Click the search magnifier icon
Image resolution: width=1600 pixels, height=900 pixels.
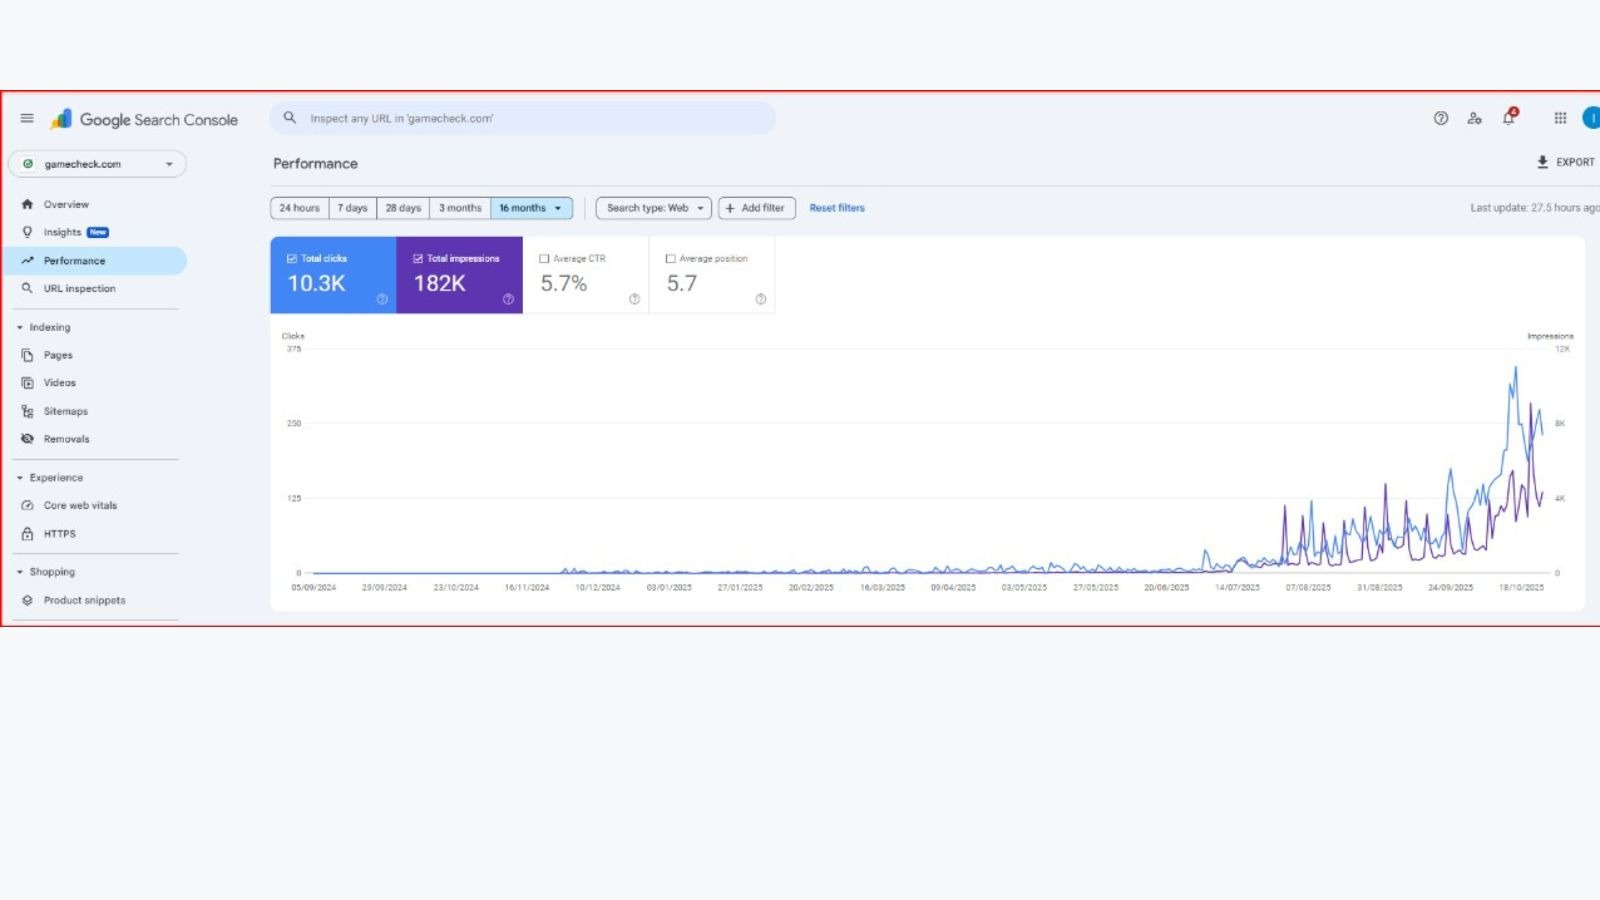290,118
